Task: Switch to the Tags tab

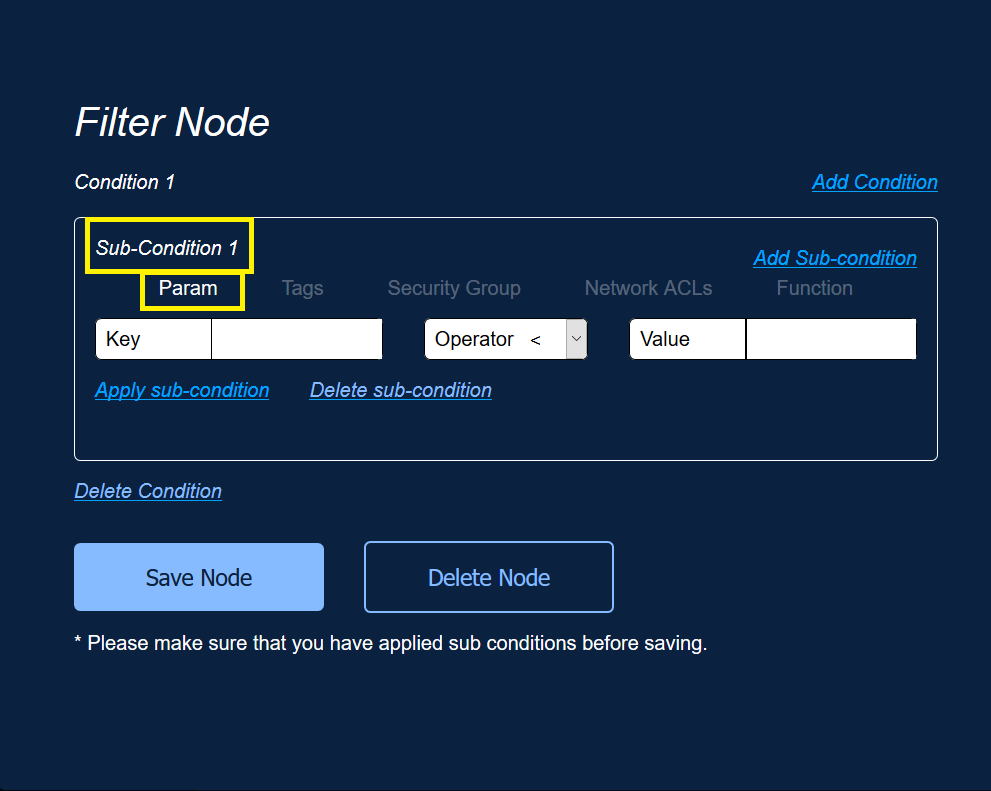Action: pyautogui.click(x=302, y=288)
